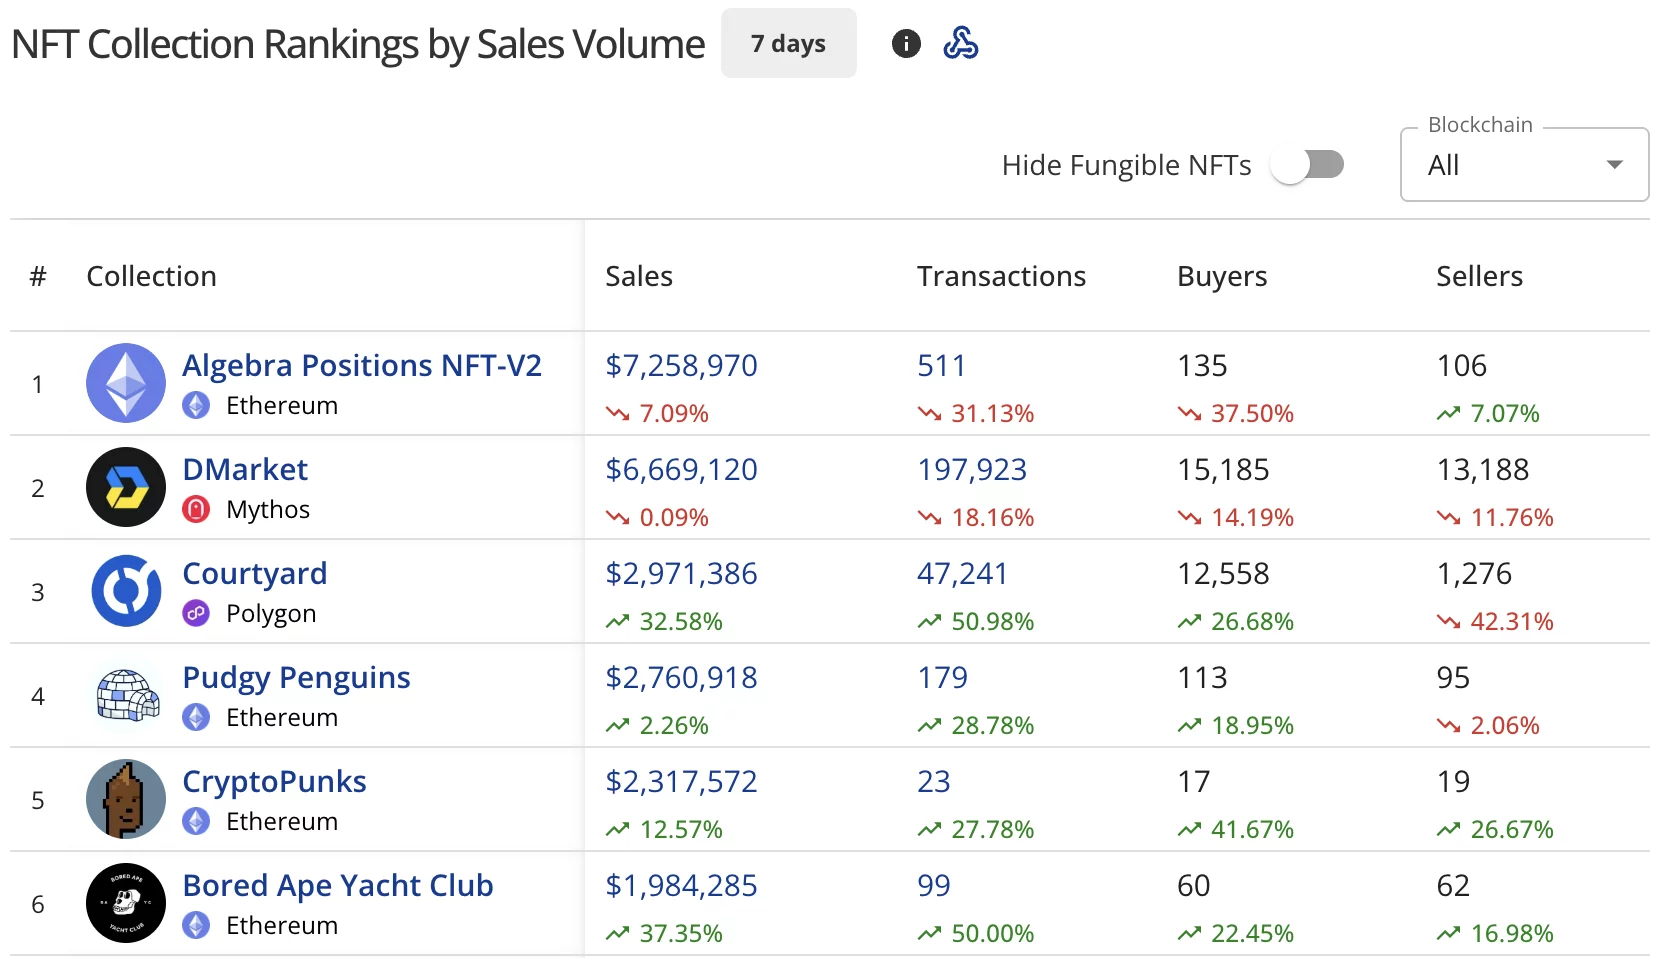Click the Ethereum icon under Bored Ape Yacht Club
The height and width of the screenshot is (958, 1666).
[x=196, y=925]
